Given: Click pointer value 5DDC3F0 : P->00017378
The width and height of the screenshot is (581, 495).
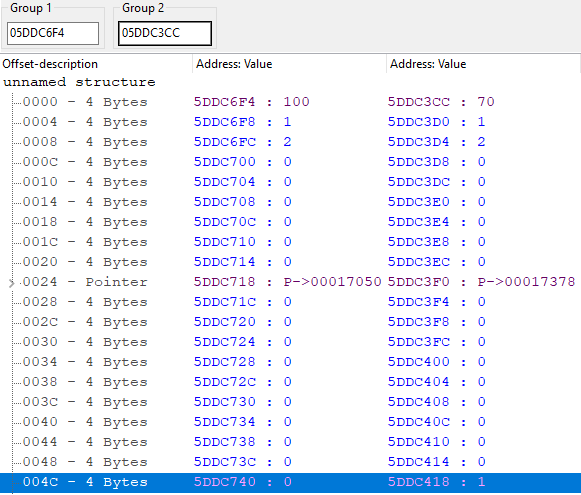Looking at the screenshot, I should (x=481, y=282).
